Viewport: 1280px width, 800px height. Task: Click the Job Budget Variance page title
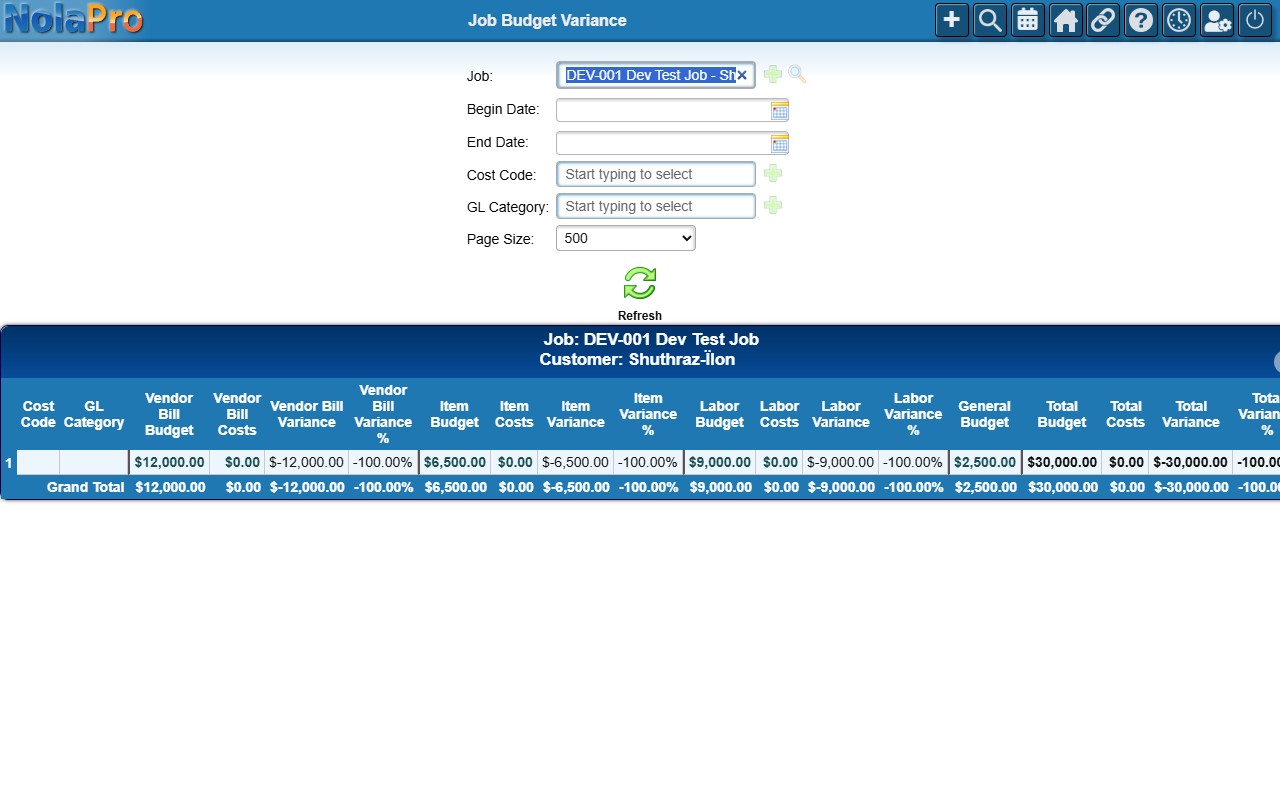click(547, 20)
